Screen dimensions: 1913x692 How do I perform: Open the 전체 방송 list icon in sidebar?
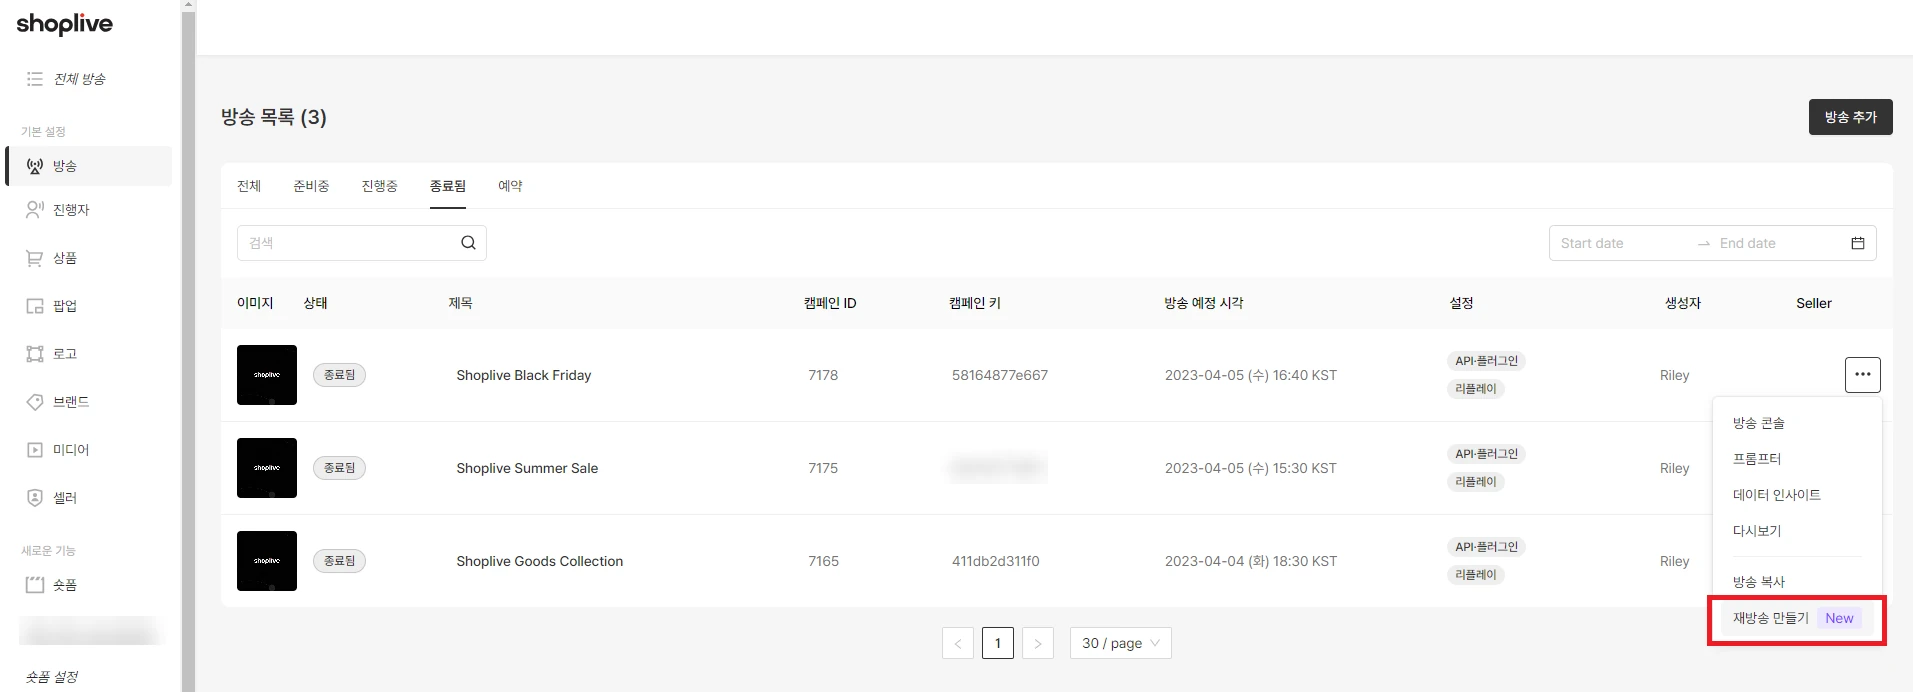coord(35,79)
